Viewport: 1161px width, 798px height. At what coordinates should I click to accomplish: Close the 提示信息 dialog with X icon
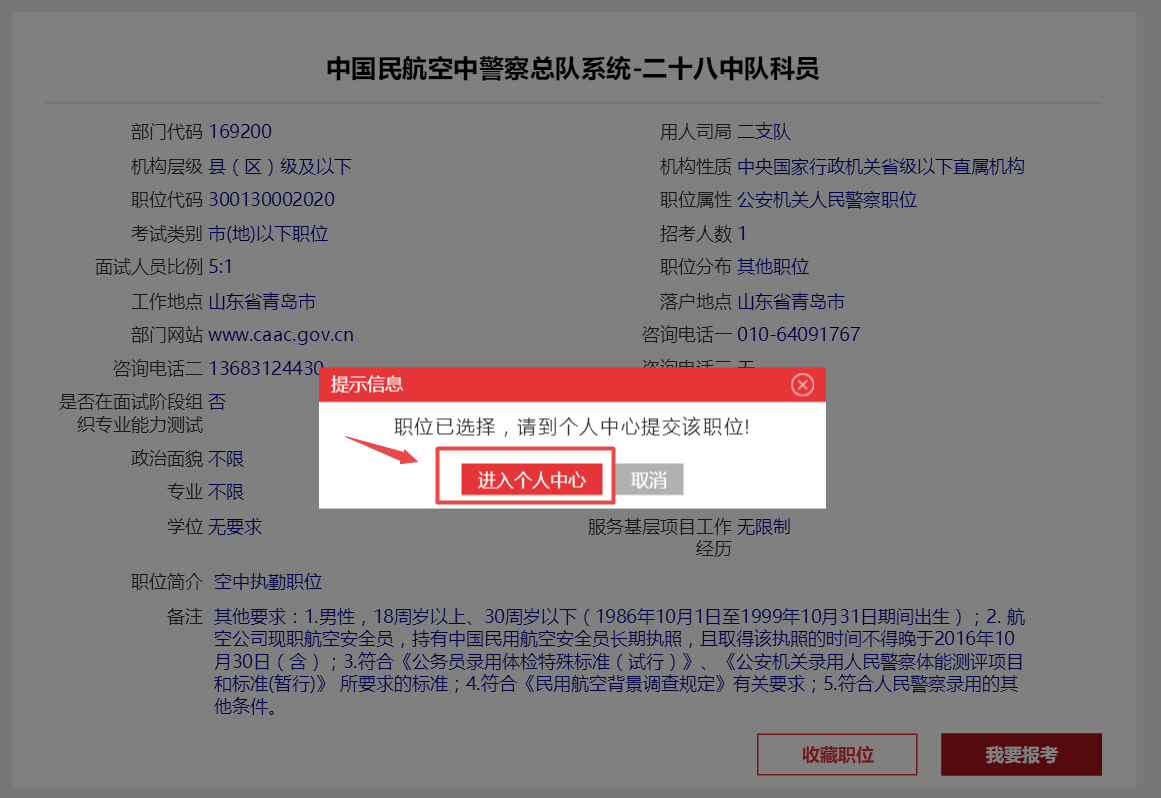point(802,385)
